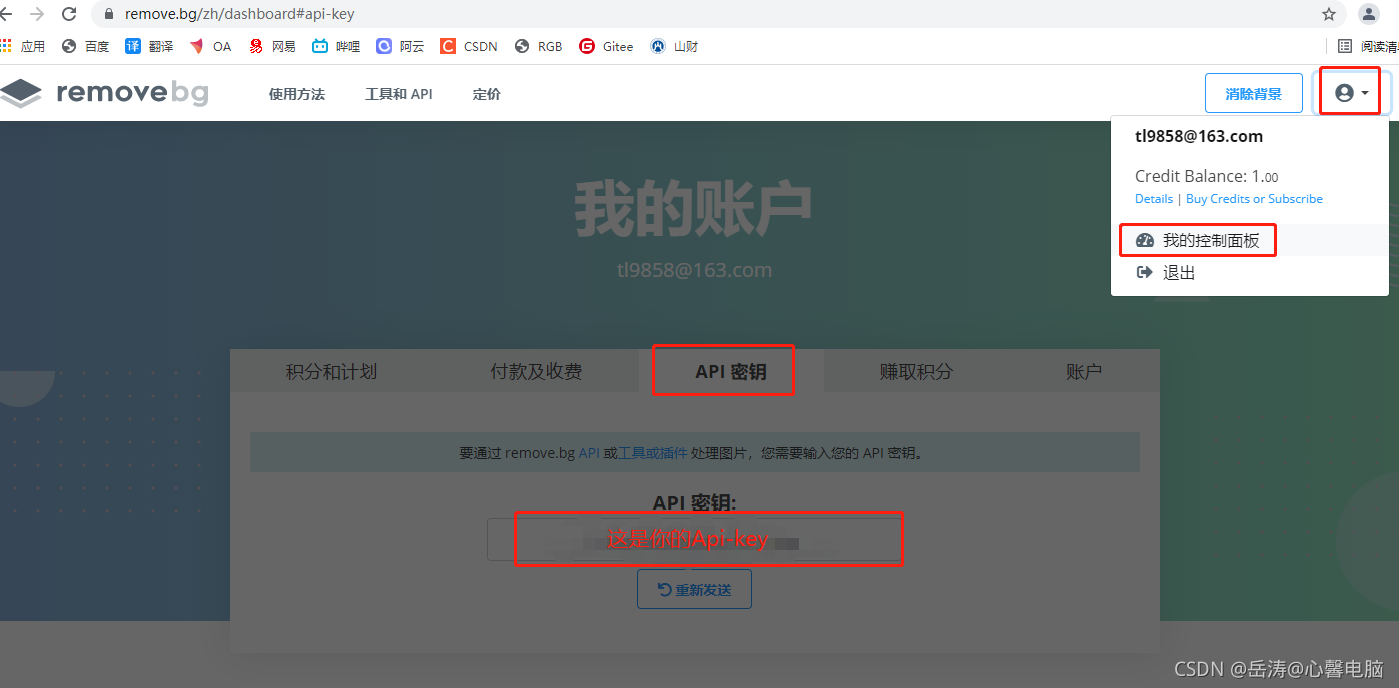The image size is (1399, 688).
Task: Switch to the API 密钥 tab
Action: coord(731,372)
